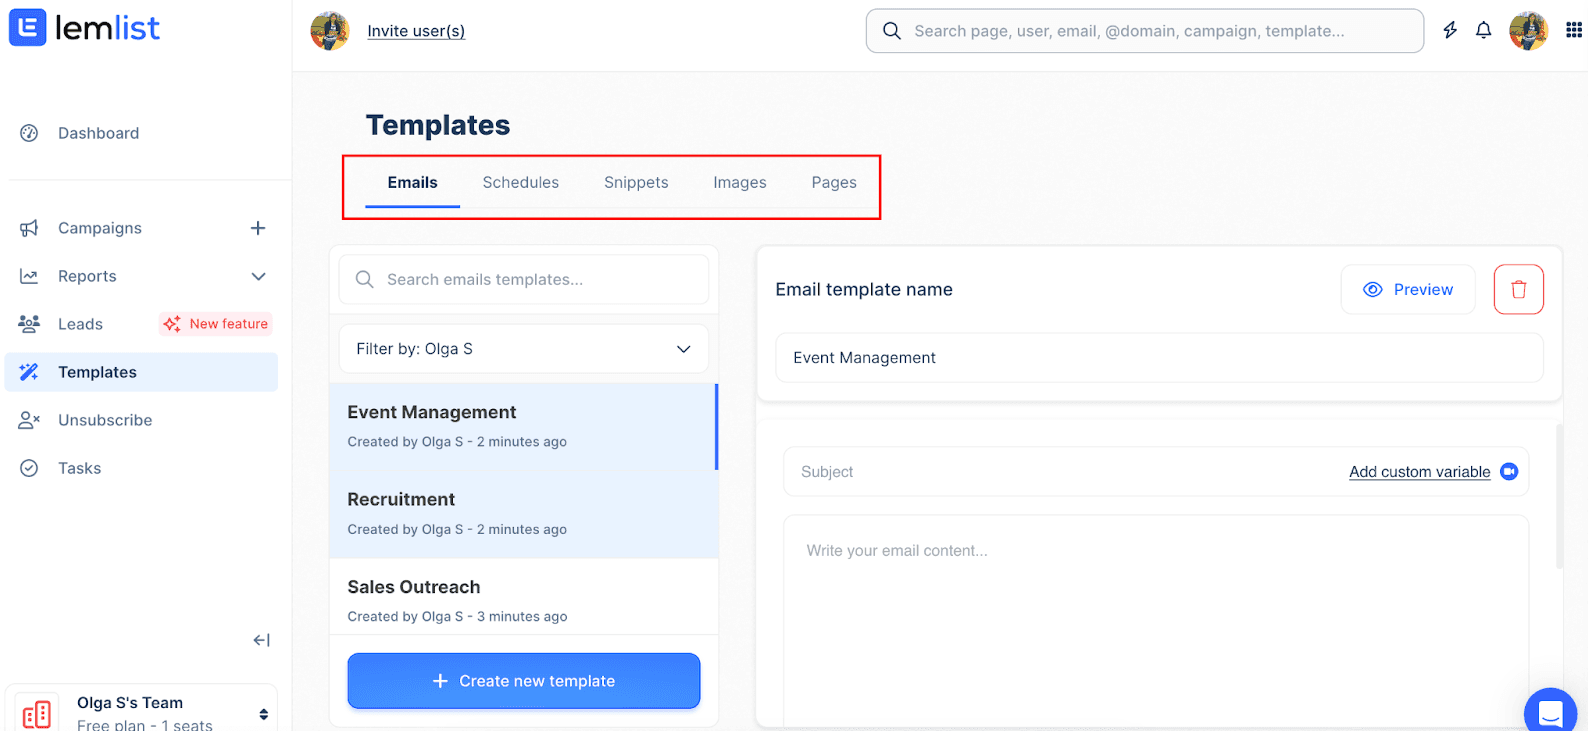This screenshot has height=731, width=1588.
Task: Open Tasks in sidebar
Action: (79, 468)
